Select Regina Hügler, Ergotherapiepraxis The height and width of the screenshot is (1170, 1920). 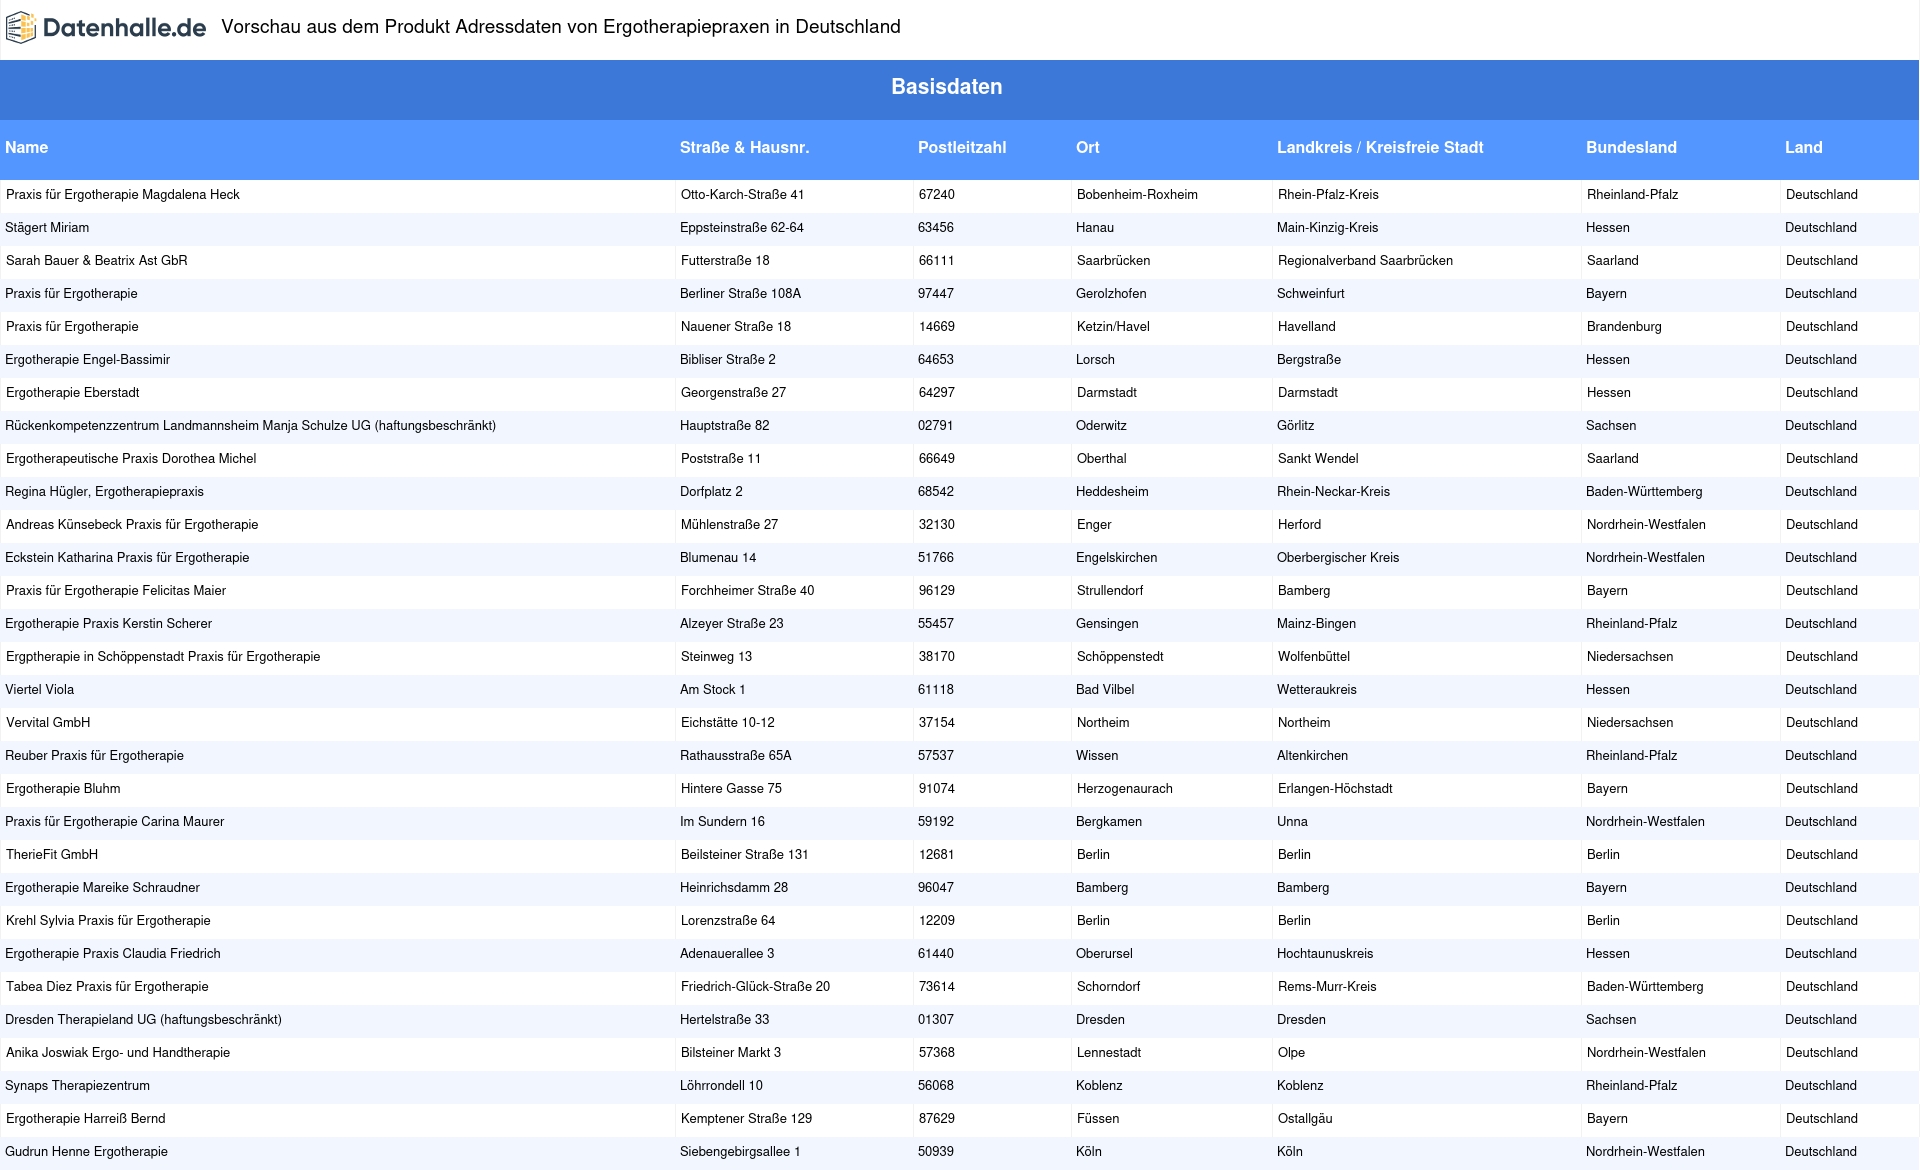click(x=104, y=492)
